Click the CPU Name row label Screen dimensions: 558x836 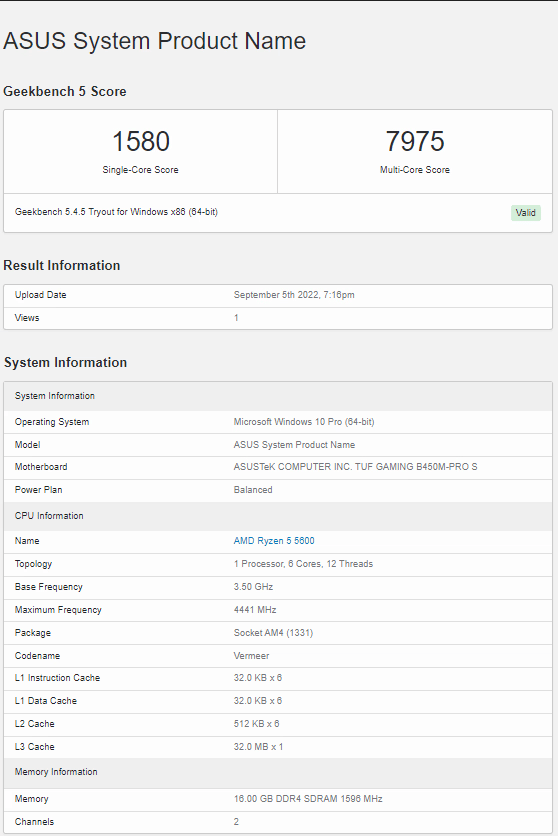pos(27,541)
